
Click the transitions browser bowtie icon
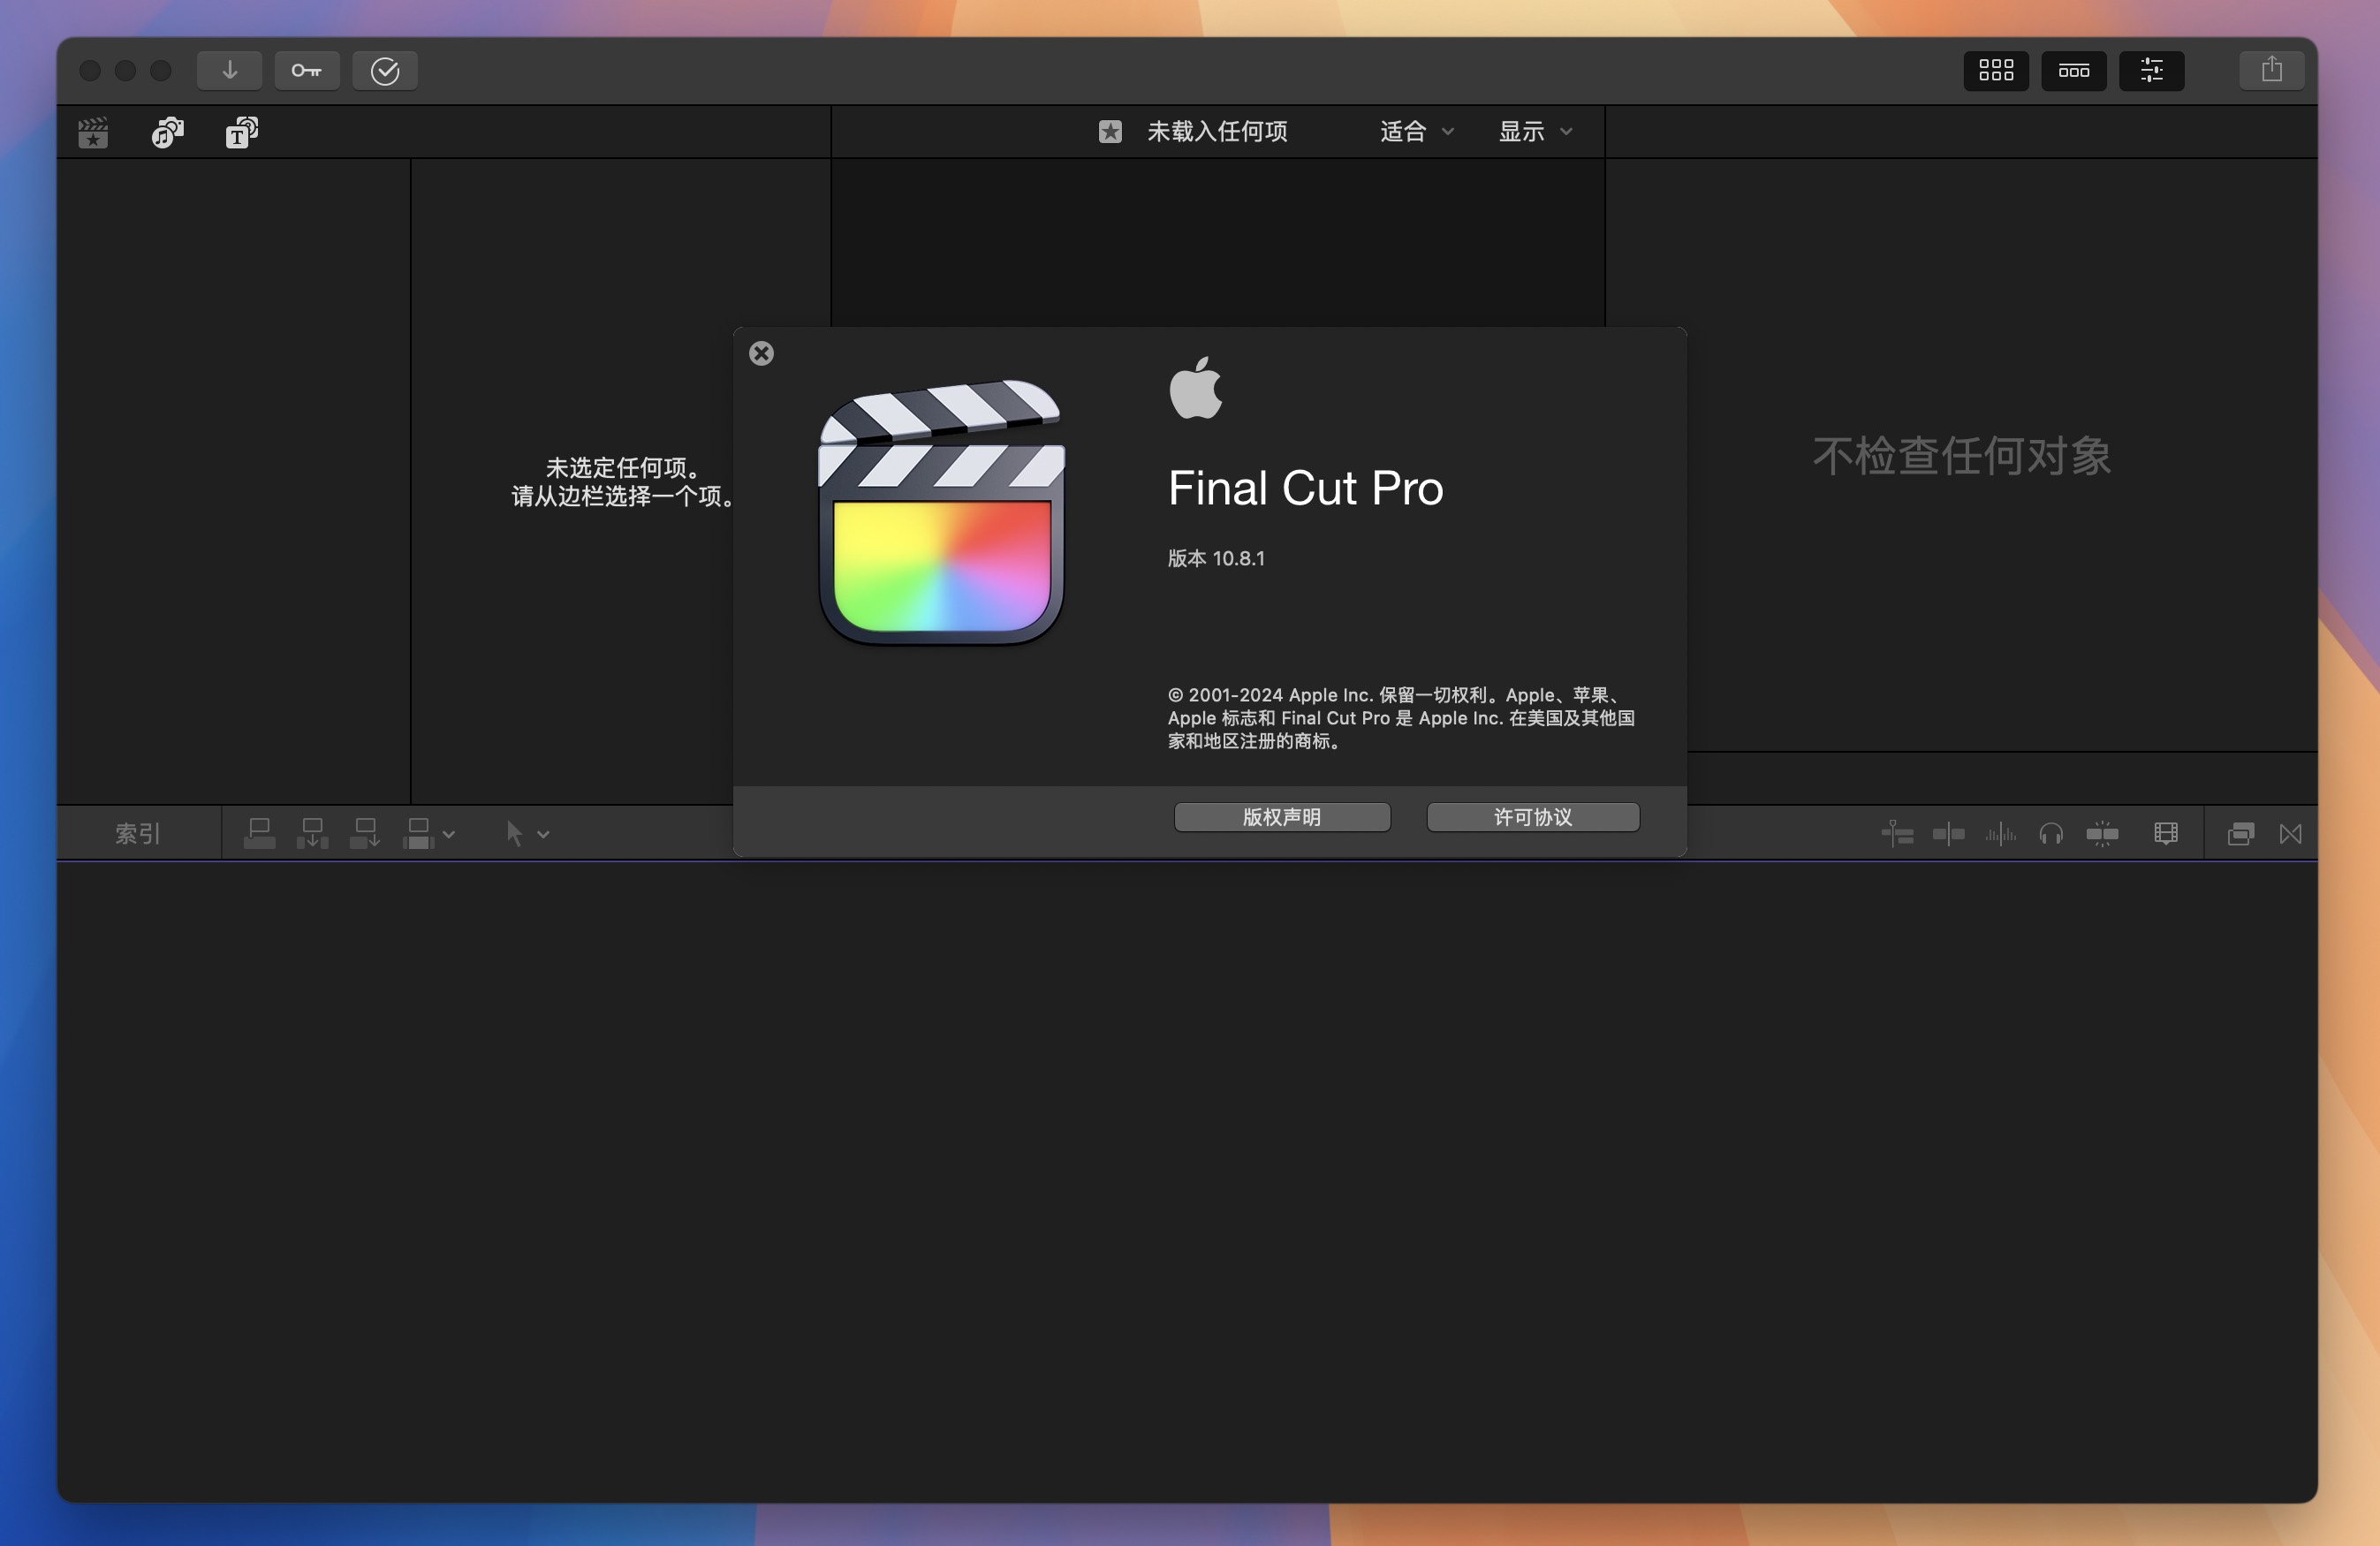pyautogui.click(x=2290, y=833)
